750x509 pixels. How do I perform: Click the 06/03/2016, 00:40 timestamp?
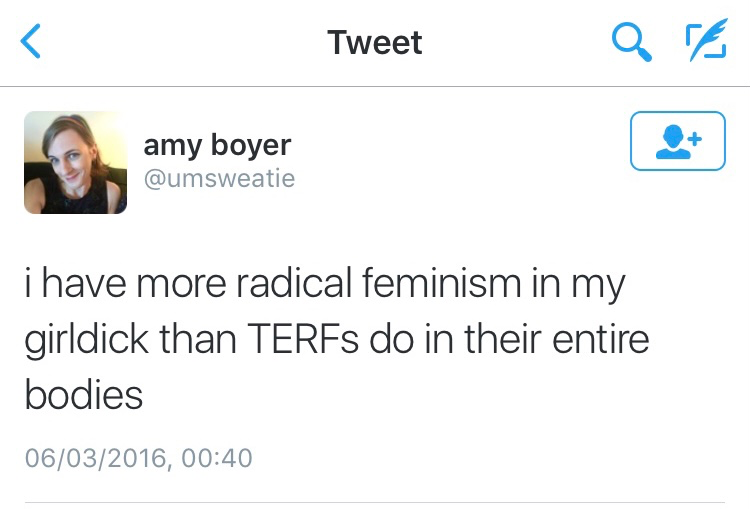pyautogui.click(x=138, y=459)
